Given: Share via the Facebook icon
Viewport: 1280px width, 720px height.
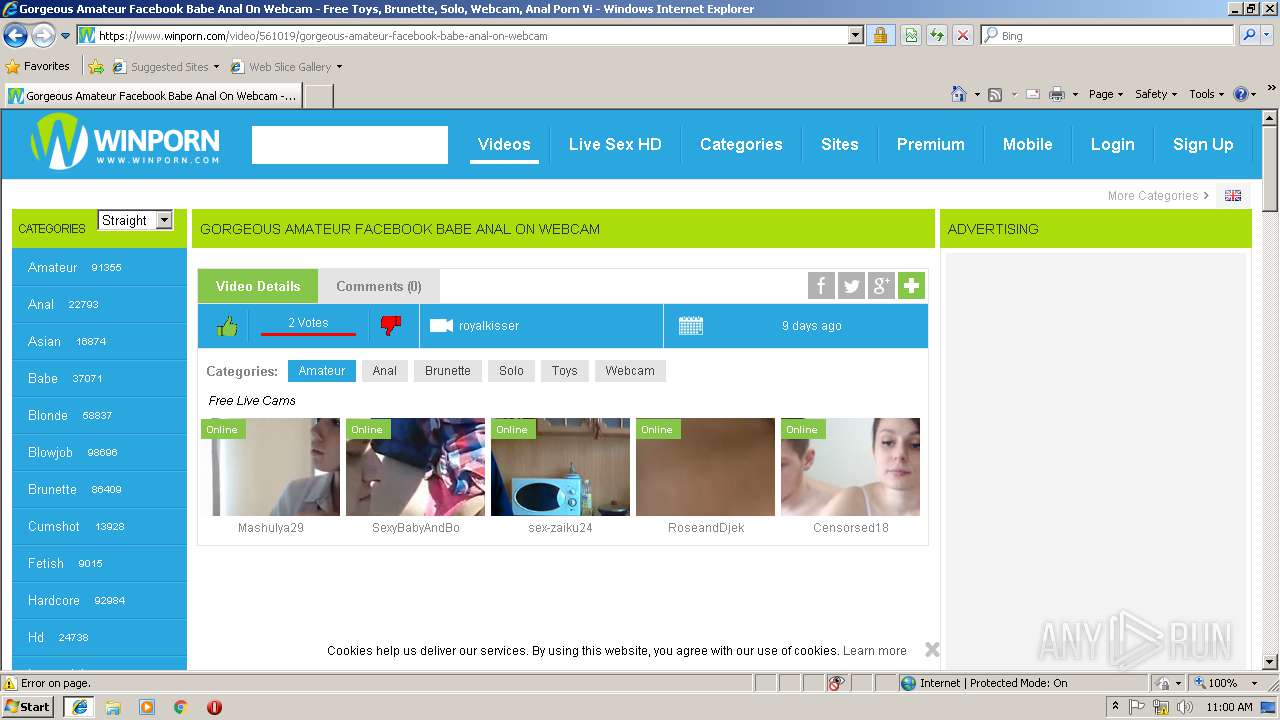Looking at the screenshot, I should (821, 286).
